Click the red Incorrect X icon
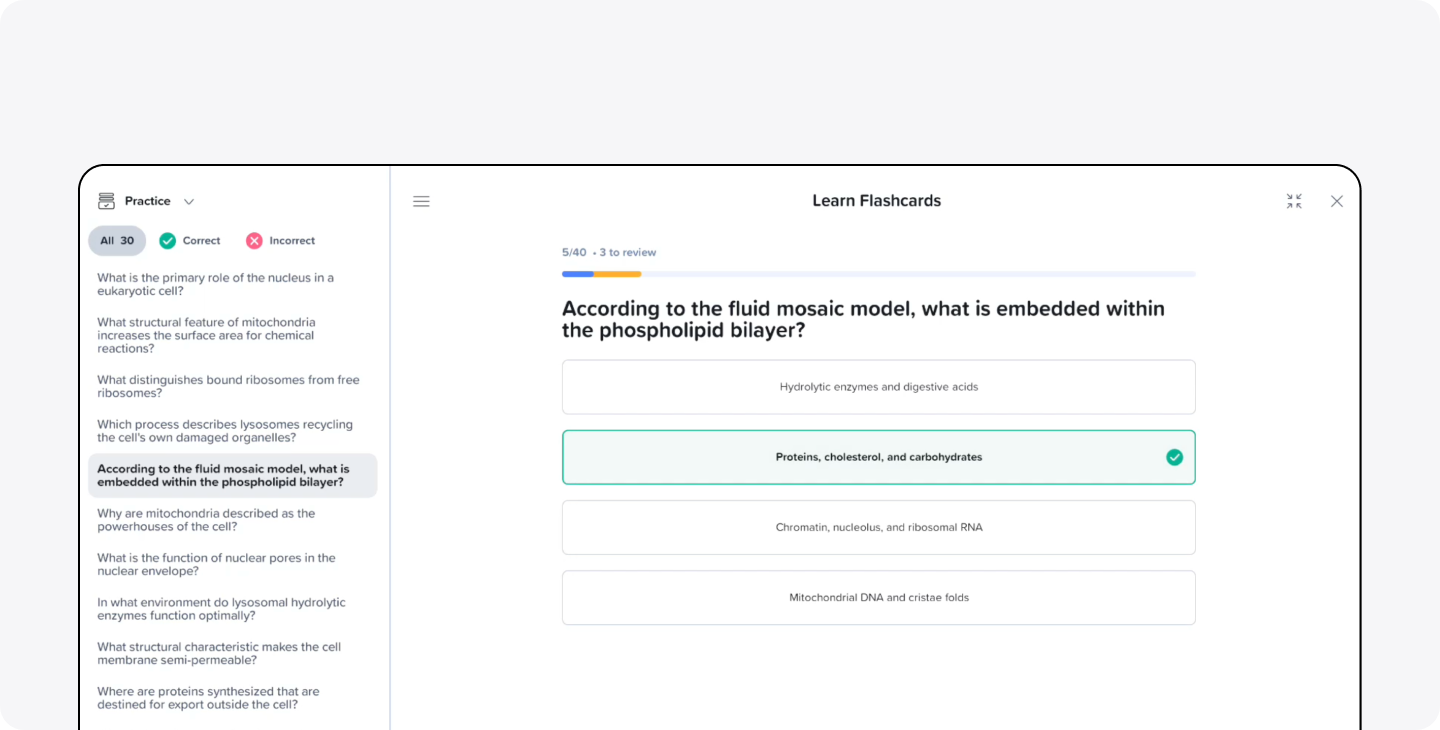This screenshot has height=730, width=1440. (254, 241)
